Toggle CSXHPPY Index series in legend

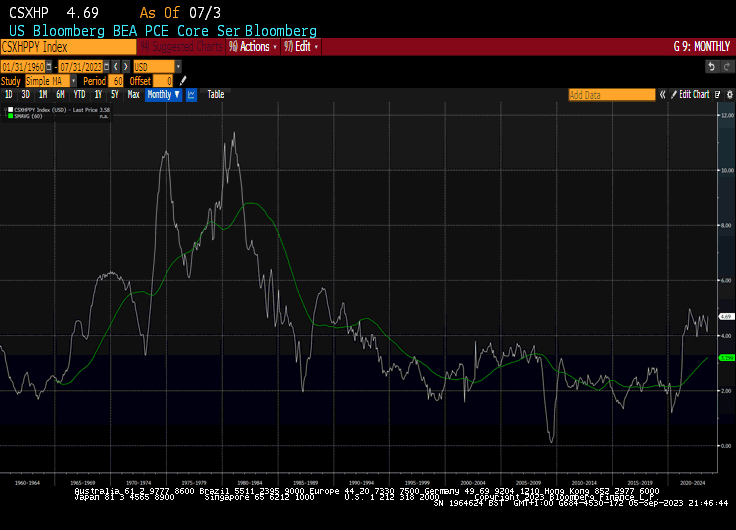45,109
